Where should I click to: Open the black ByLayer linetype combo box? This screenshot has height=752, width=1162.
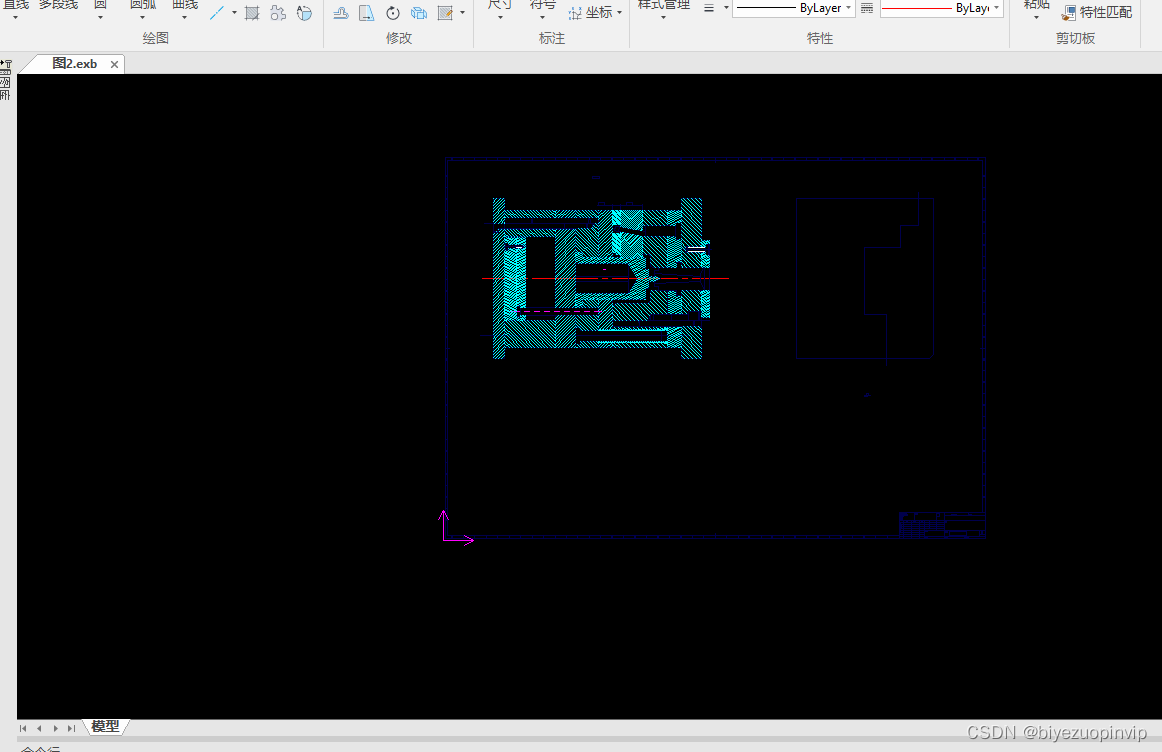[x=793, y=8]
